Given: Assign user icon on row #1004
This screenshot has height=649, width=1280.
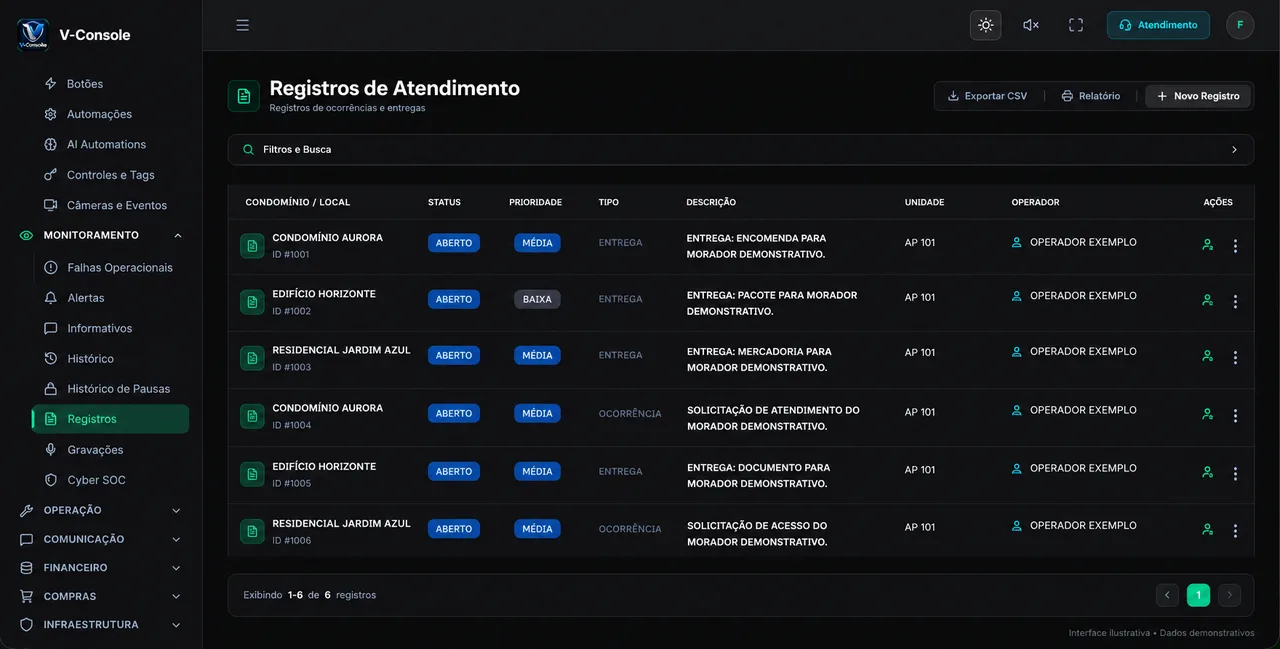Looking at the screenshot, I should pos(1207,414).
